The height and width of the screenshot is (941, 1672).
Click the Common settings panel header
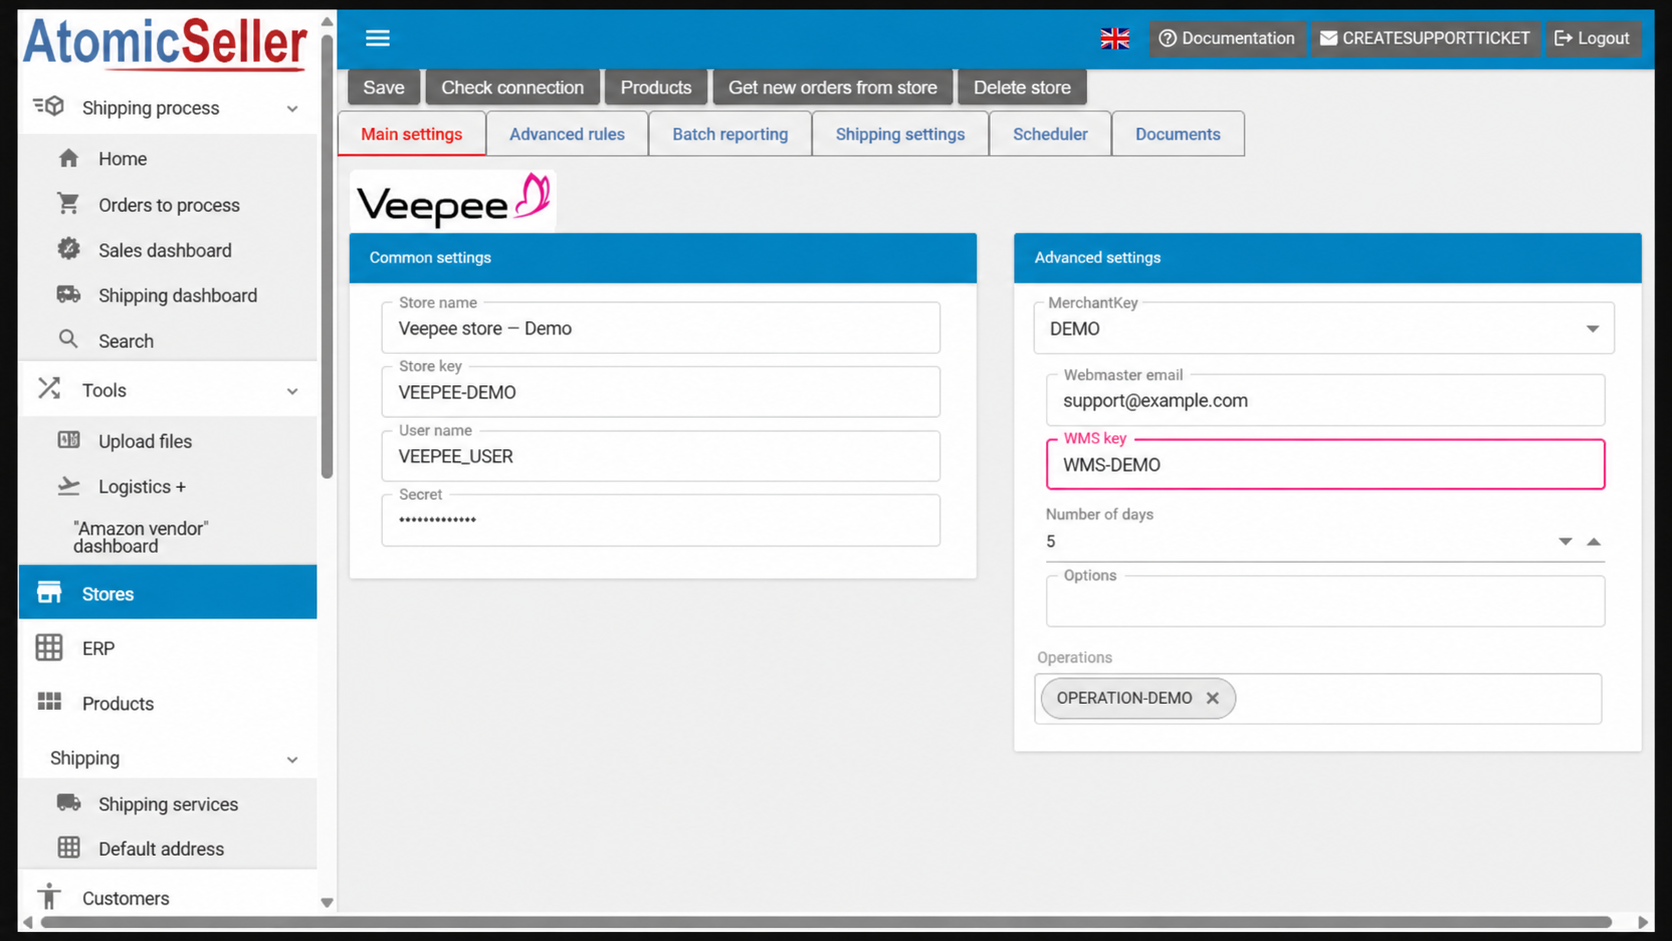(x=663, y=258)
